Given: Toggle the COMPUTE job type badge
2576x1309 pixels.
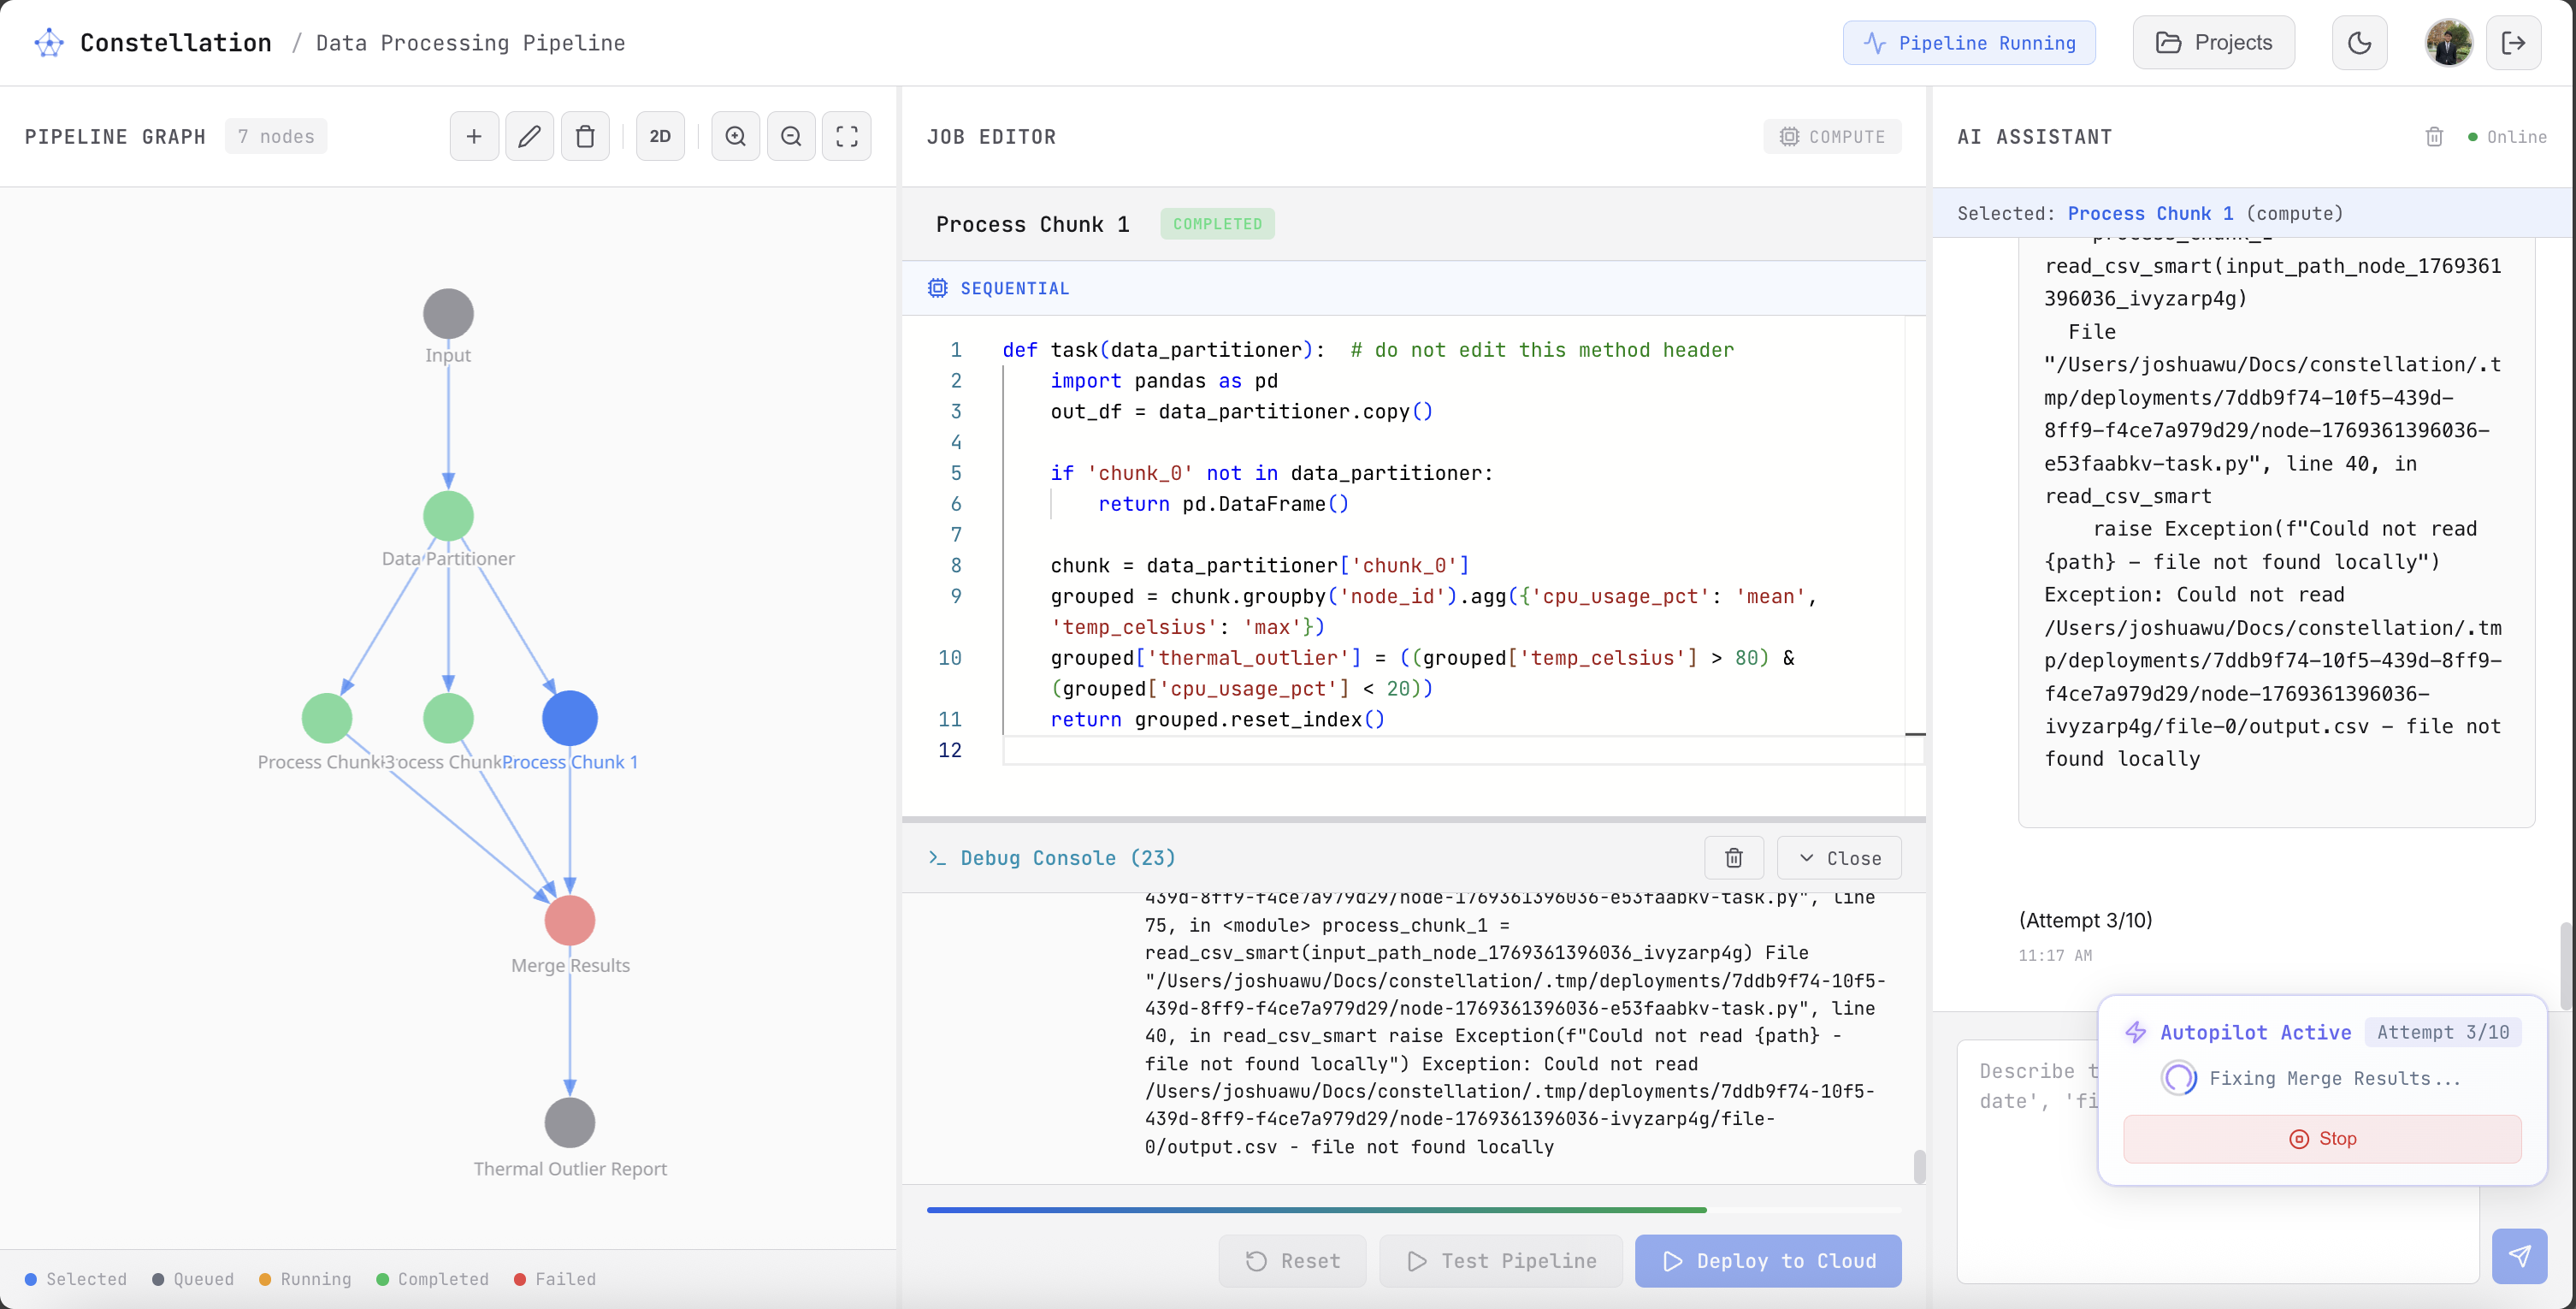Looking at the screenshot, I should tap(1832, 137).
